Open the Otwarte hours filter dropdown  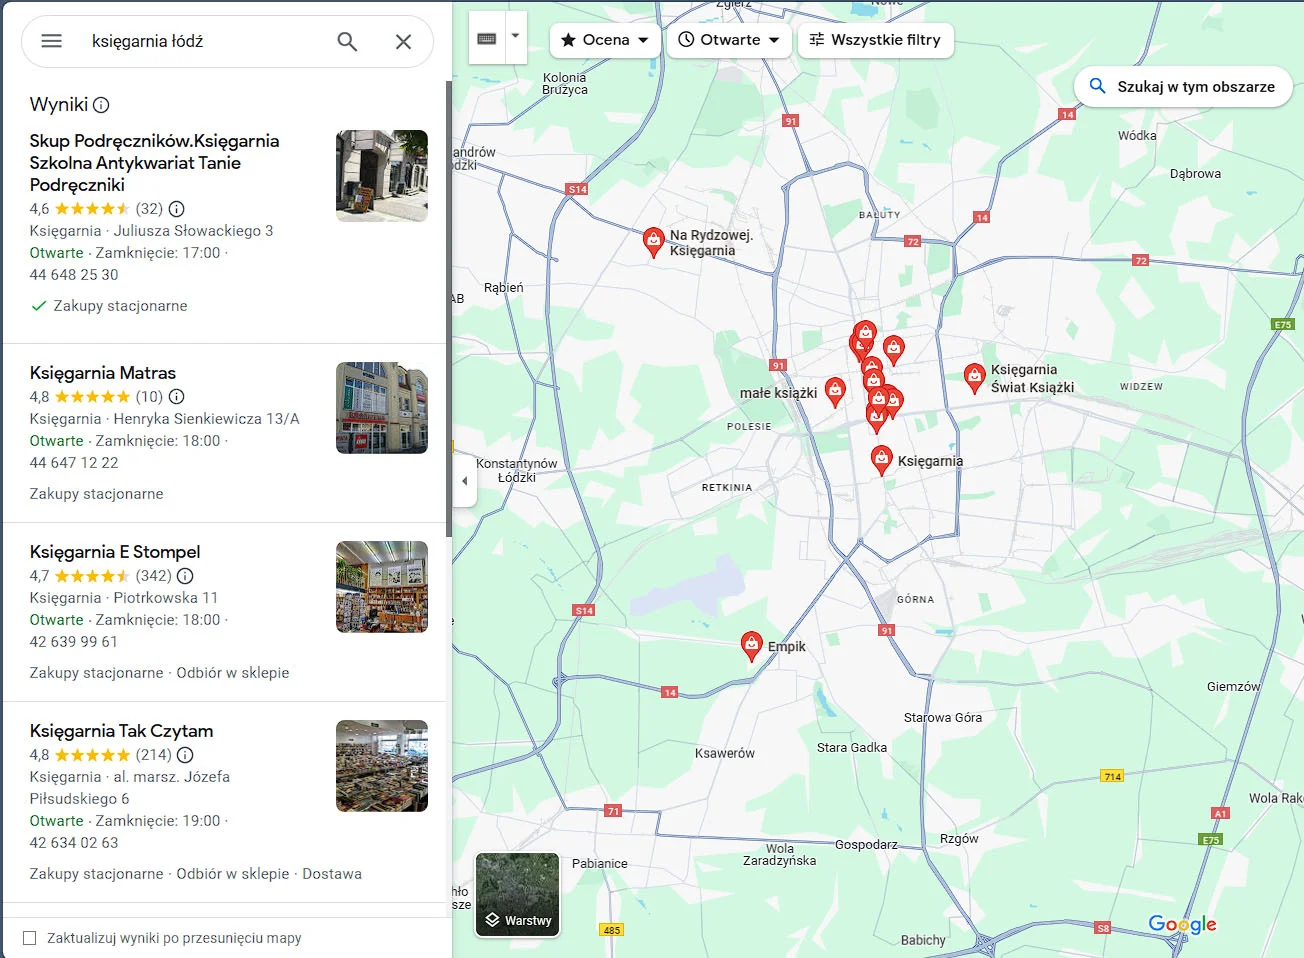(x=729, y=40)
